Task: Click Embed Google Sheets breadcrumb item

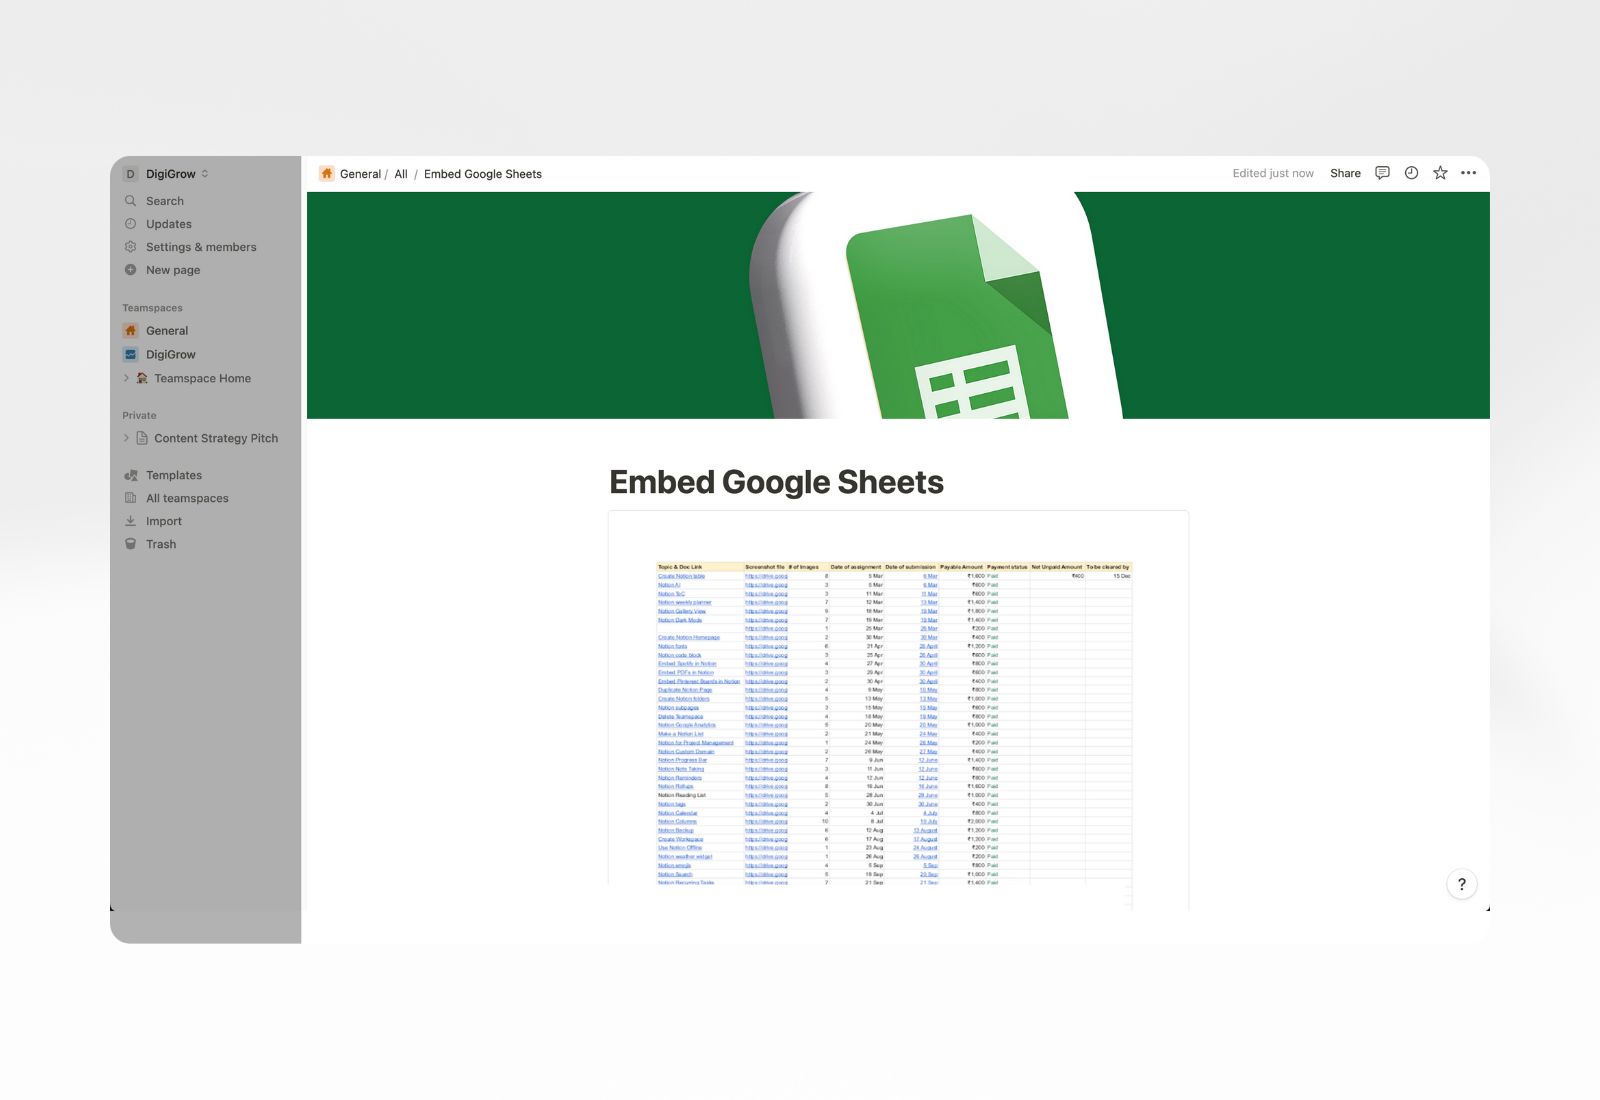Action: pos(483,174)
